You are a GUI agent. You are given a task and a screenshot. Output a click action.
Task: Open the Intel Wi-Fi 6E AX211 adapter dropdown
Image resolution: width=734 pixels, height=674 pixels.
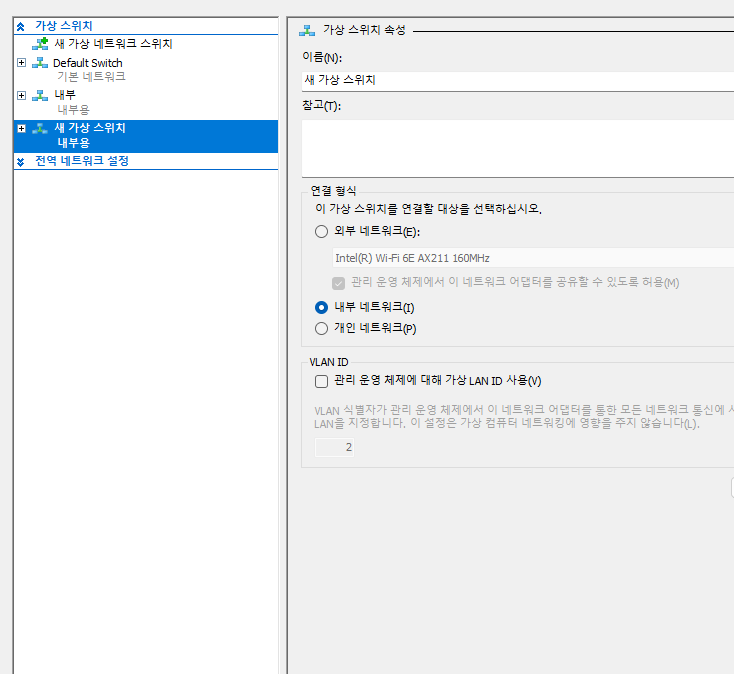530,258
